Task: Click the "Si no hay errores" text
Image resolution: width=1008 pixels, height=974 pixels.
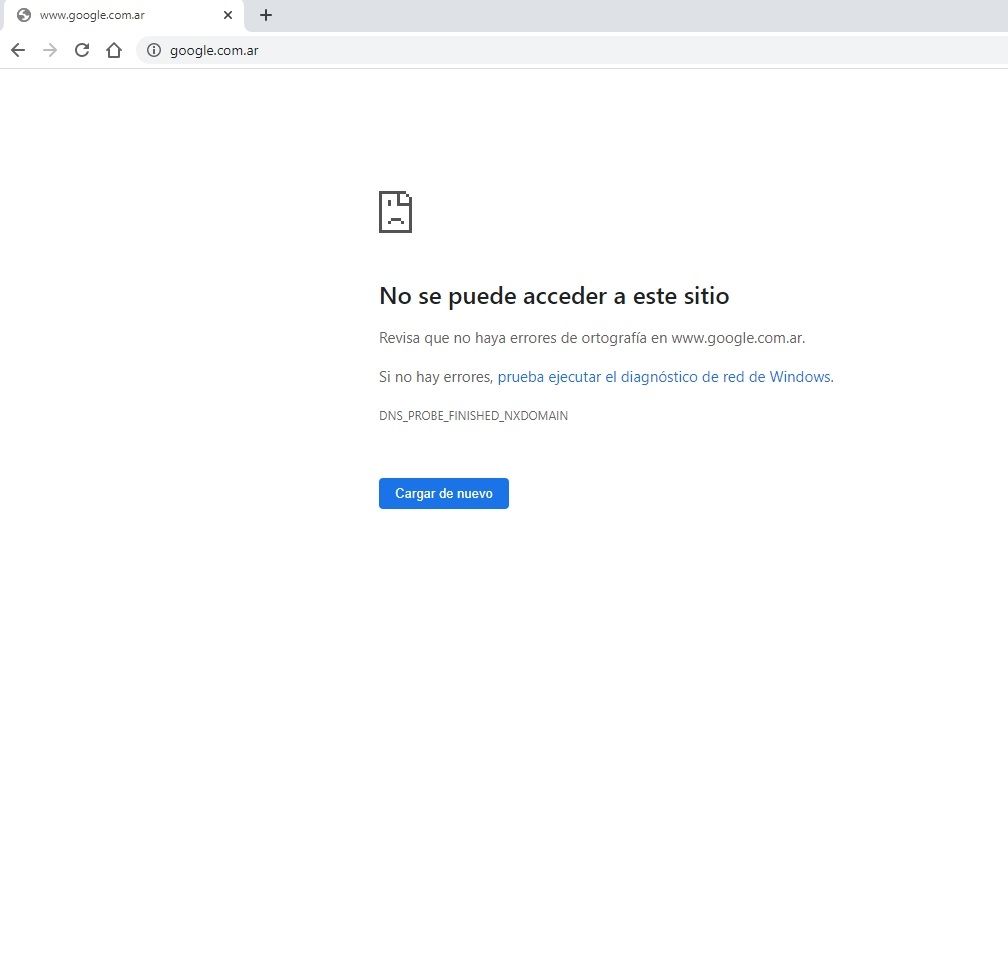Action: click(x=436, y=377)
